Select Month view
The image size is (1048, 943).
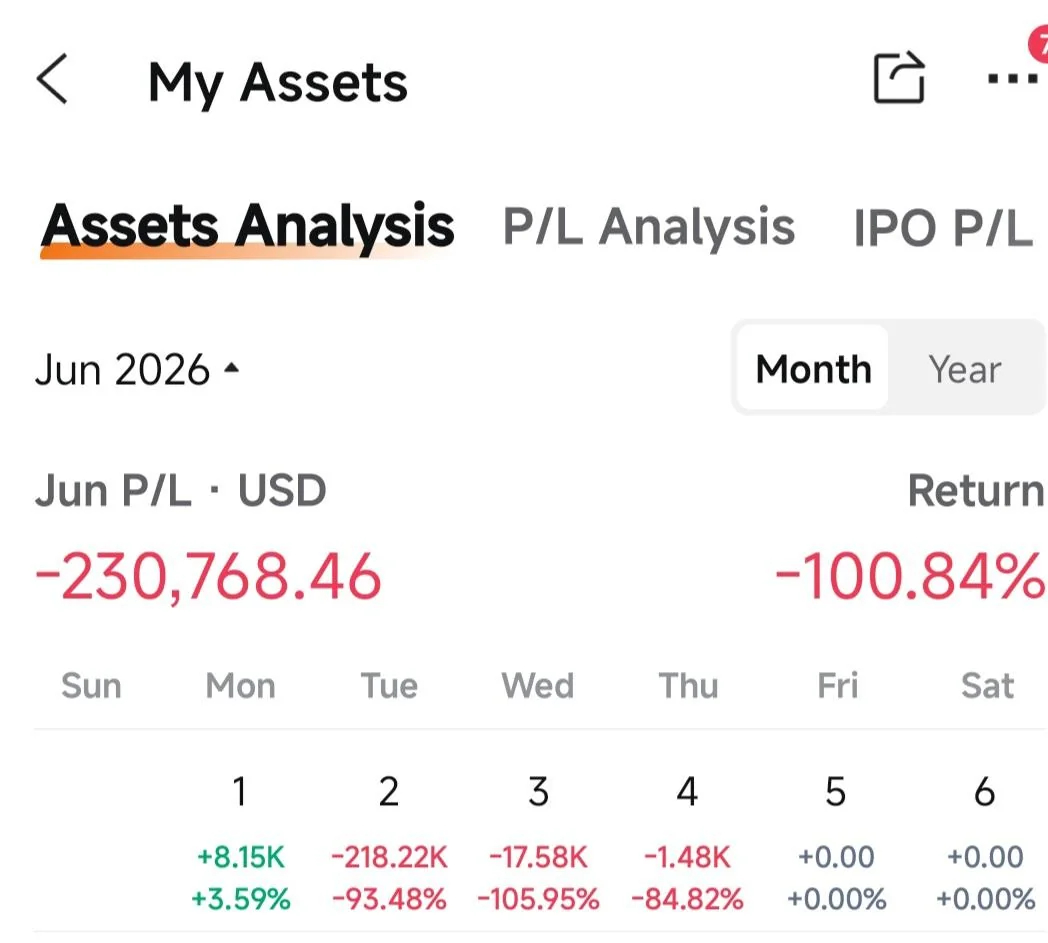[x=813, y=368]
